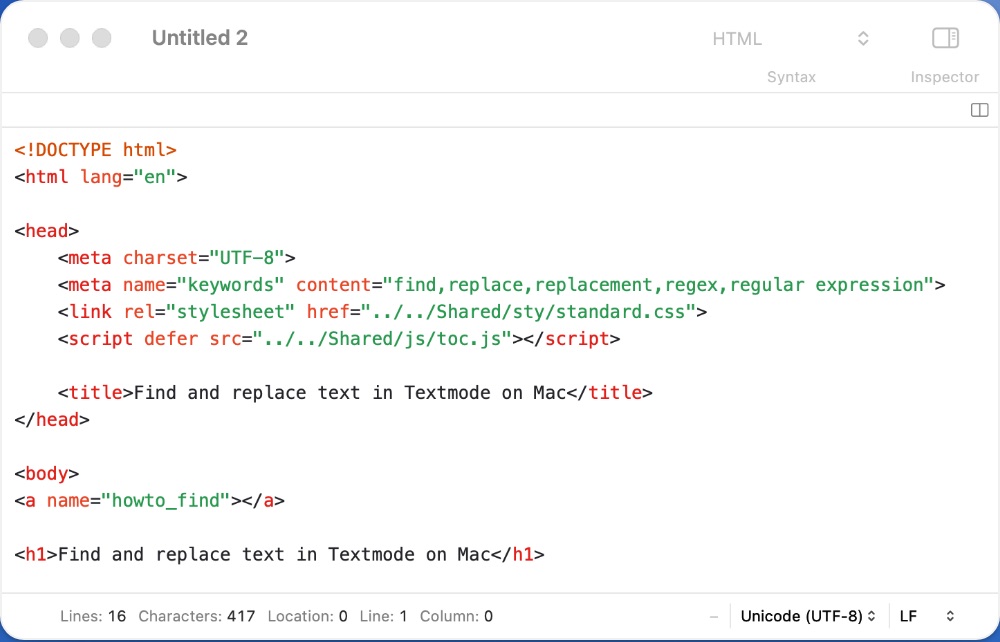Click the opening <body> tag line
The image size is (1000, 642).
47,474
